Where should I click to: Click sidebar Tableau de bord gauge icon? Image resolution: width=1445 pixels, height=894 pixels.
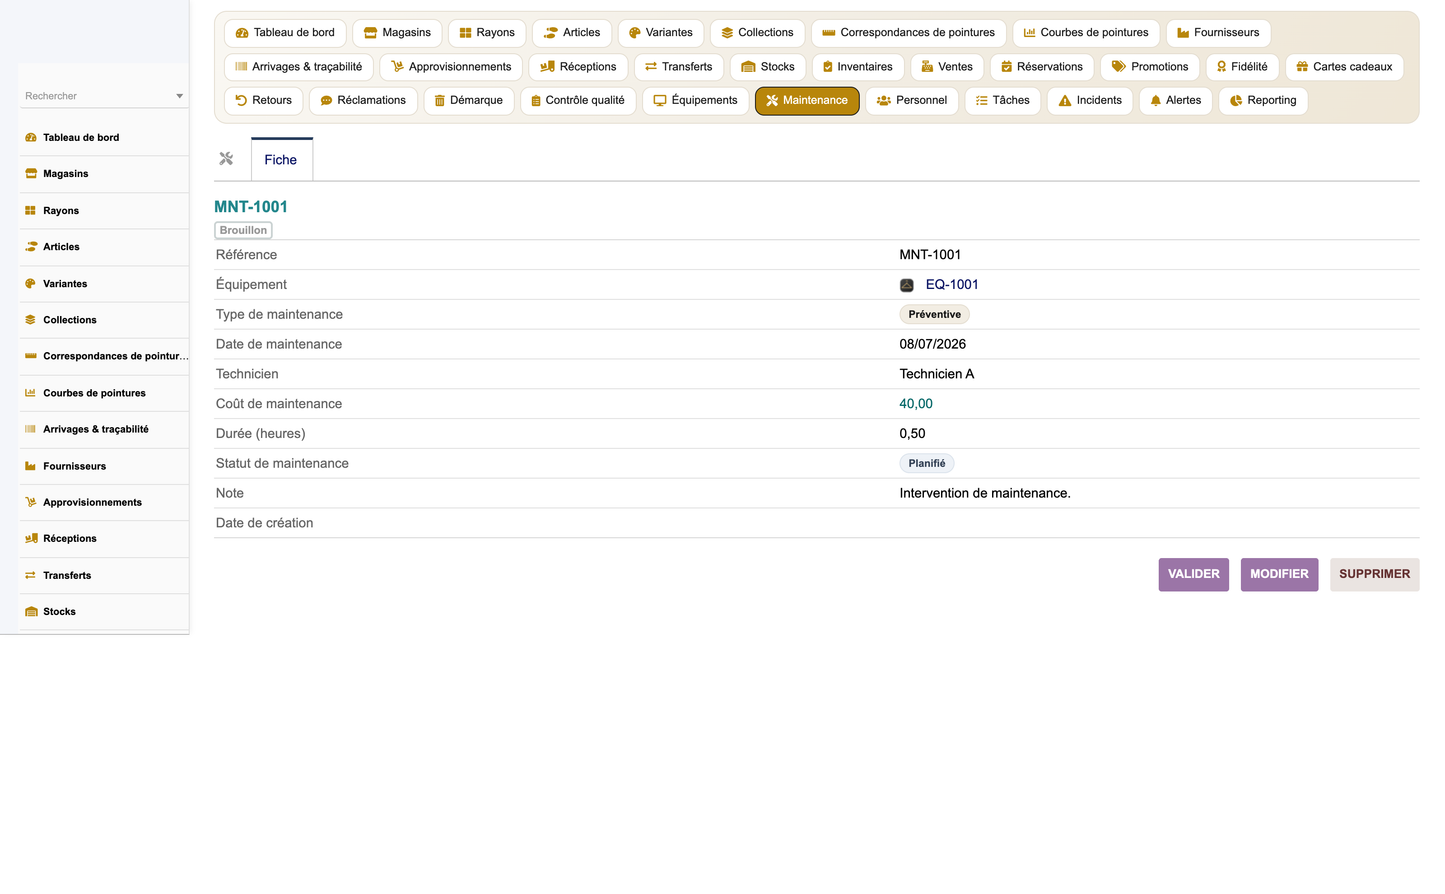(x=31, y=138)
